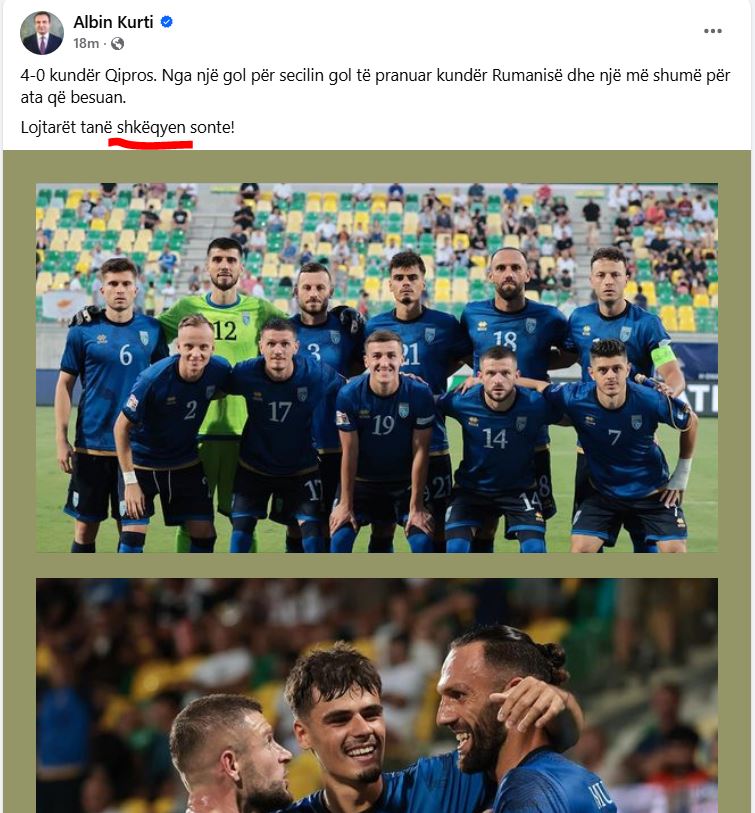Click the Cyprus flag in the stands
The width and height of the screenshot is (755, 813).
[65, 305]
